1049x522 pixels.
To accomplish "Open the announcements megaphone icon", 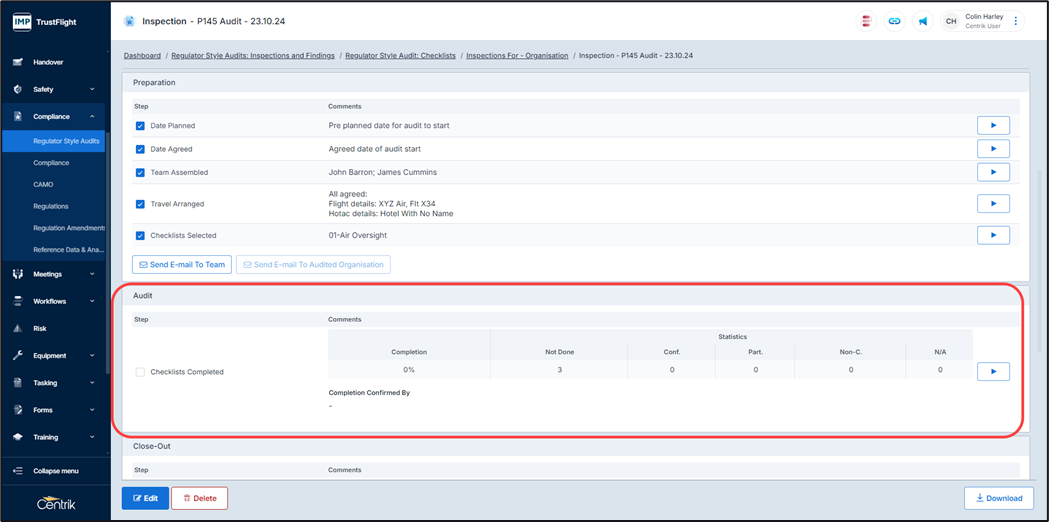I will (922, 21).
